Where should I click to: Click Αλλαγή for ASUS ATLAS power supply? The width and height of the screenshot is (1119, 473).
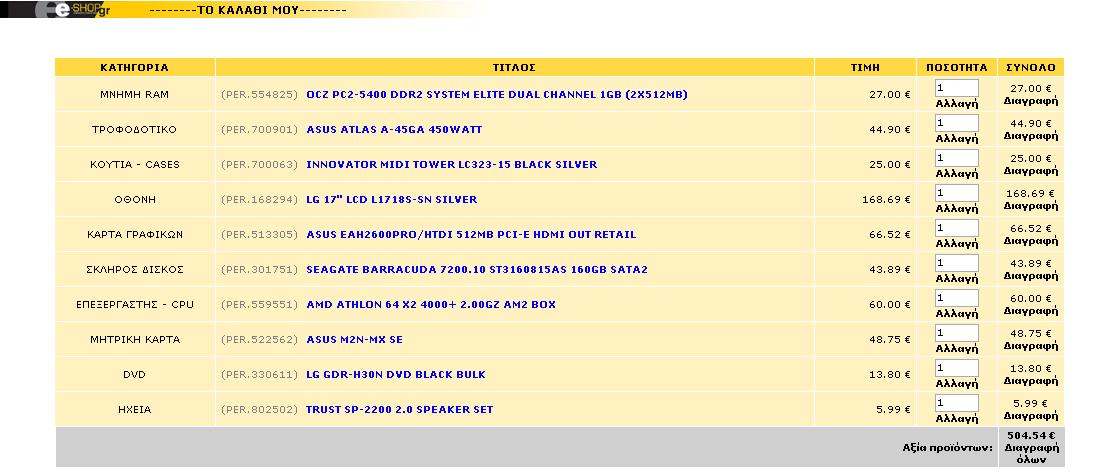[x=956, y=138]
